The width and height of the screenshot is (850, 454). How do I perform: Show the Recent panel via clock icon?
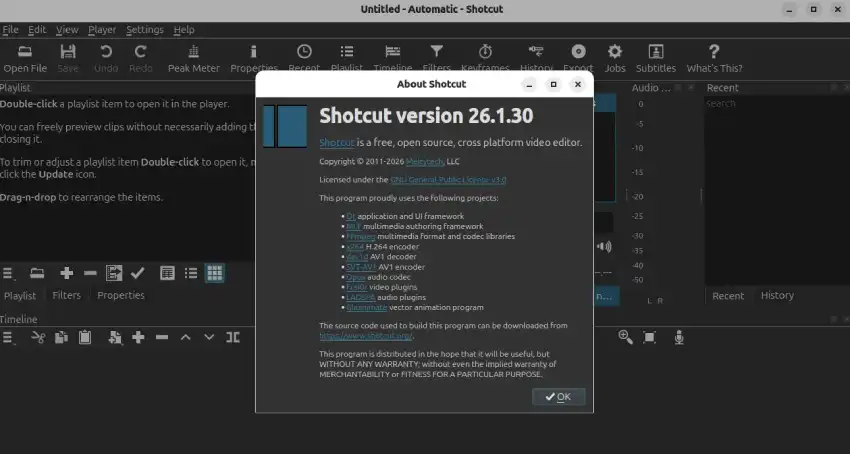(x=304, y=52)
